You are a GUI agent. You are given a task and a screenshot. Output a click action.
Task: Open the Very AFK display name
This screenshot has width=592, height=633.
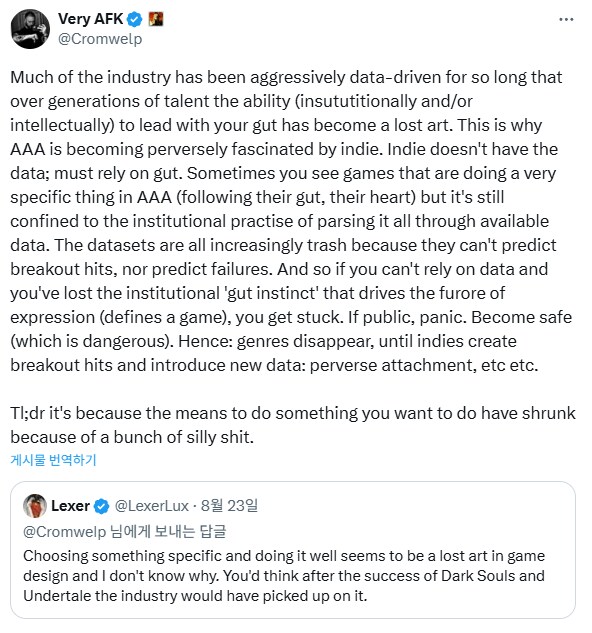coord(90,19)
